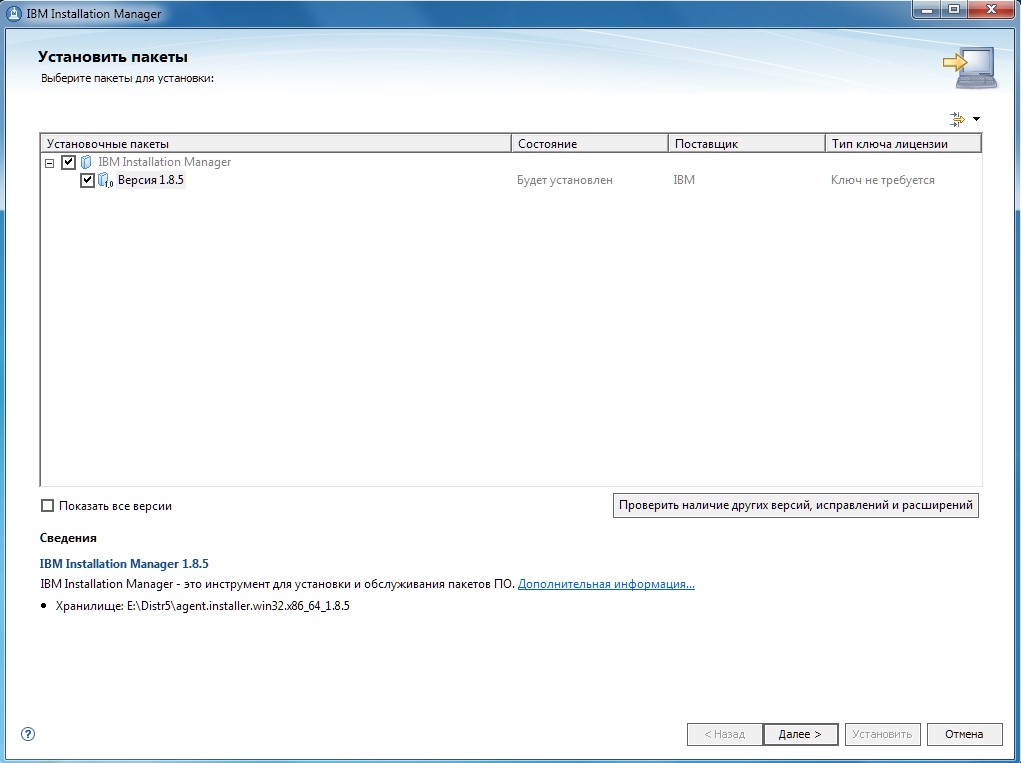Click the IBM Installation Manager 1.8.5 heading
The height and width of the screenshot is (763, 1021).
click(124, 564)
